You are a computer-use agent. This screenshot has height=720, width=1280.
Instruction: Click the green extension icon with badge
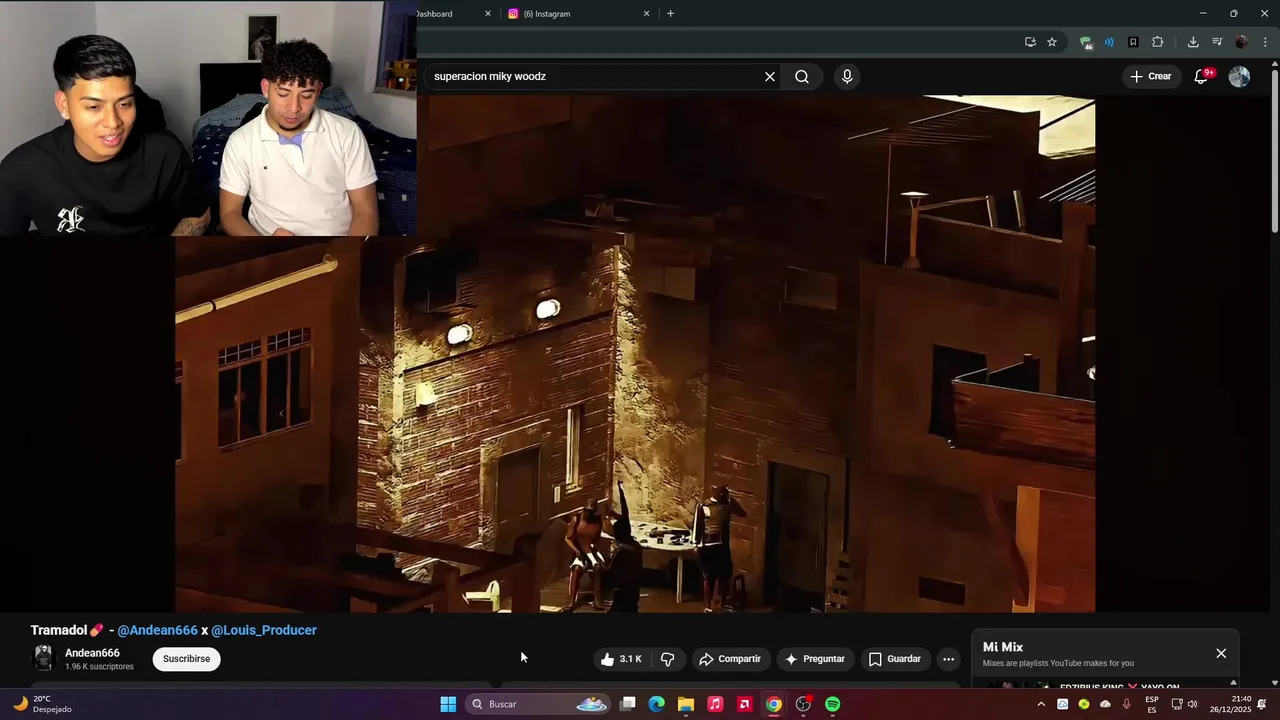click(1086, 42)
